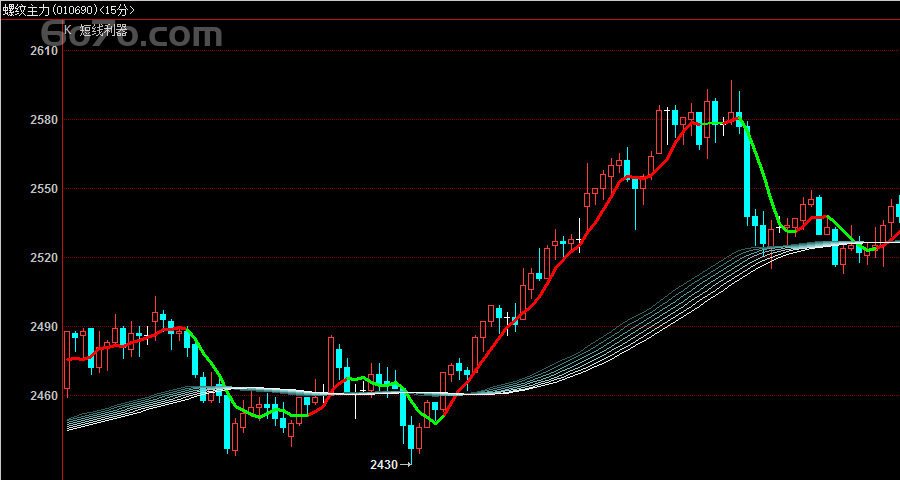
Task: Click the 2520 price axis label
Action: click(x=44, y=258)
